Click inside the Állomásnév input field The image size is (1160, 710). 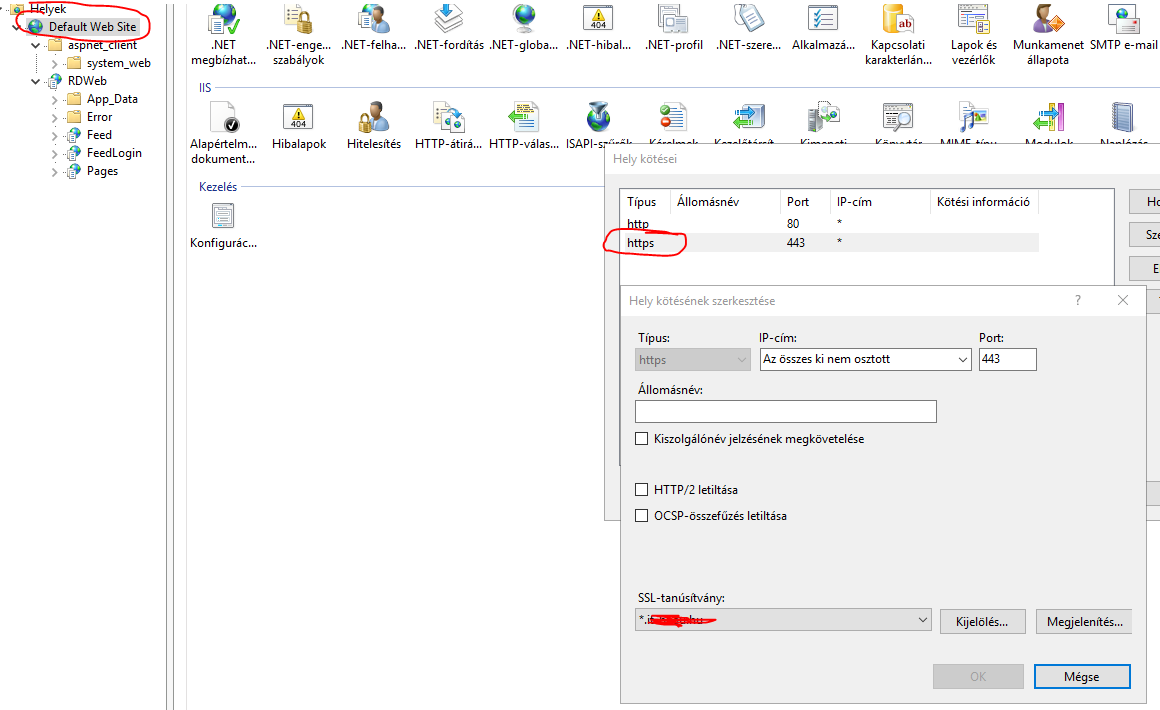(x=785, y=411)
